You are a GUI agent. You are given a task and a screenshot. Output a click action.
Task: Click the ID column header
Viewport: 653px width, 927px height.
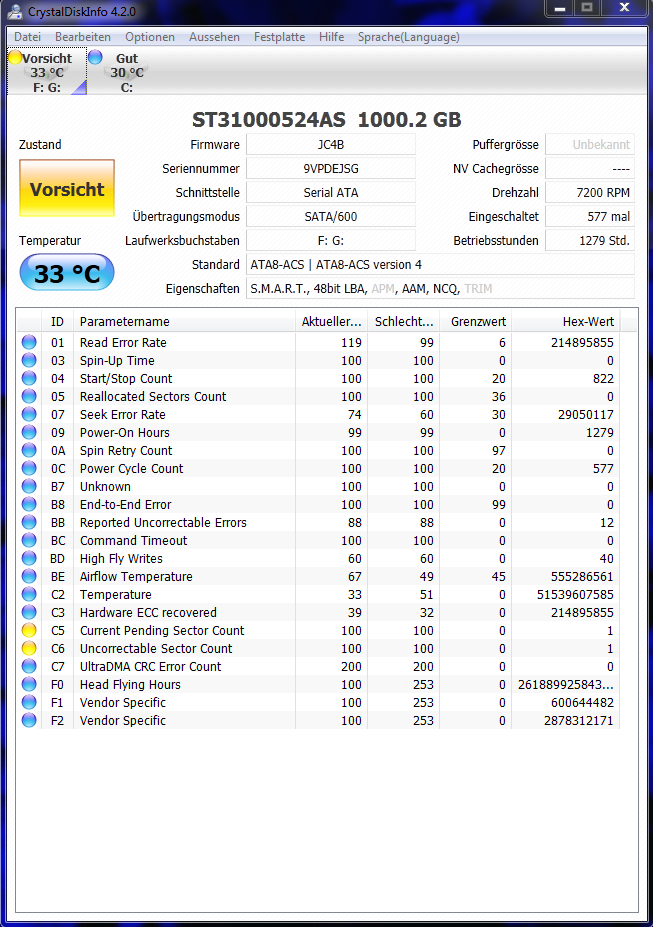pyautogui.click(x=57, y=321)
